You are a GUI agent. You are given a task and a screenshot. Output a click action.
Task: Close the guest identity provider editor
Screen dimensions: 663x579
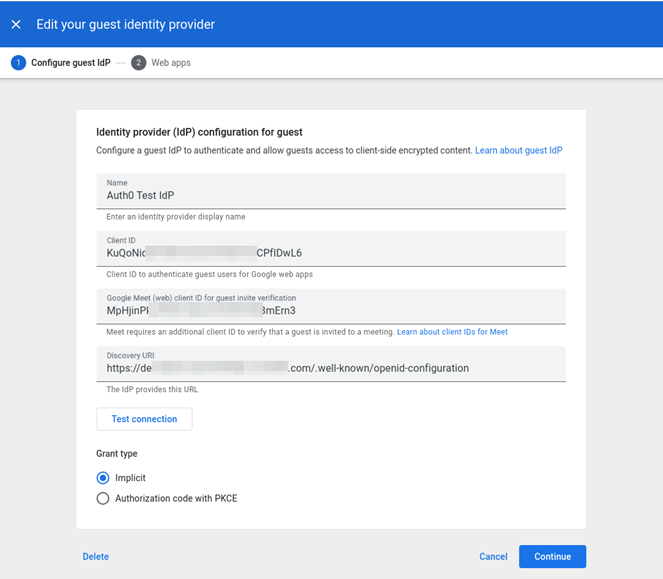16,24
